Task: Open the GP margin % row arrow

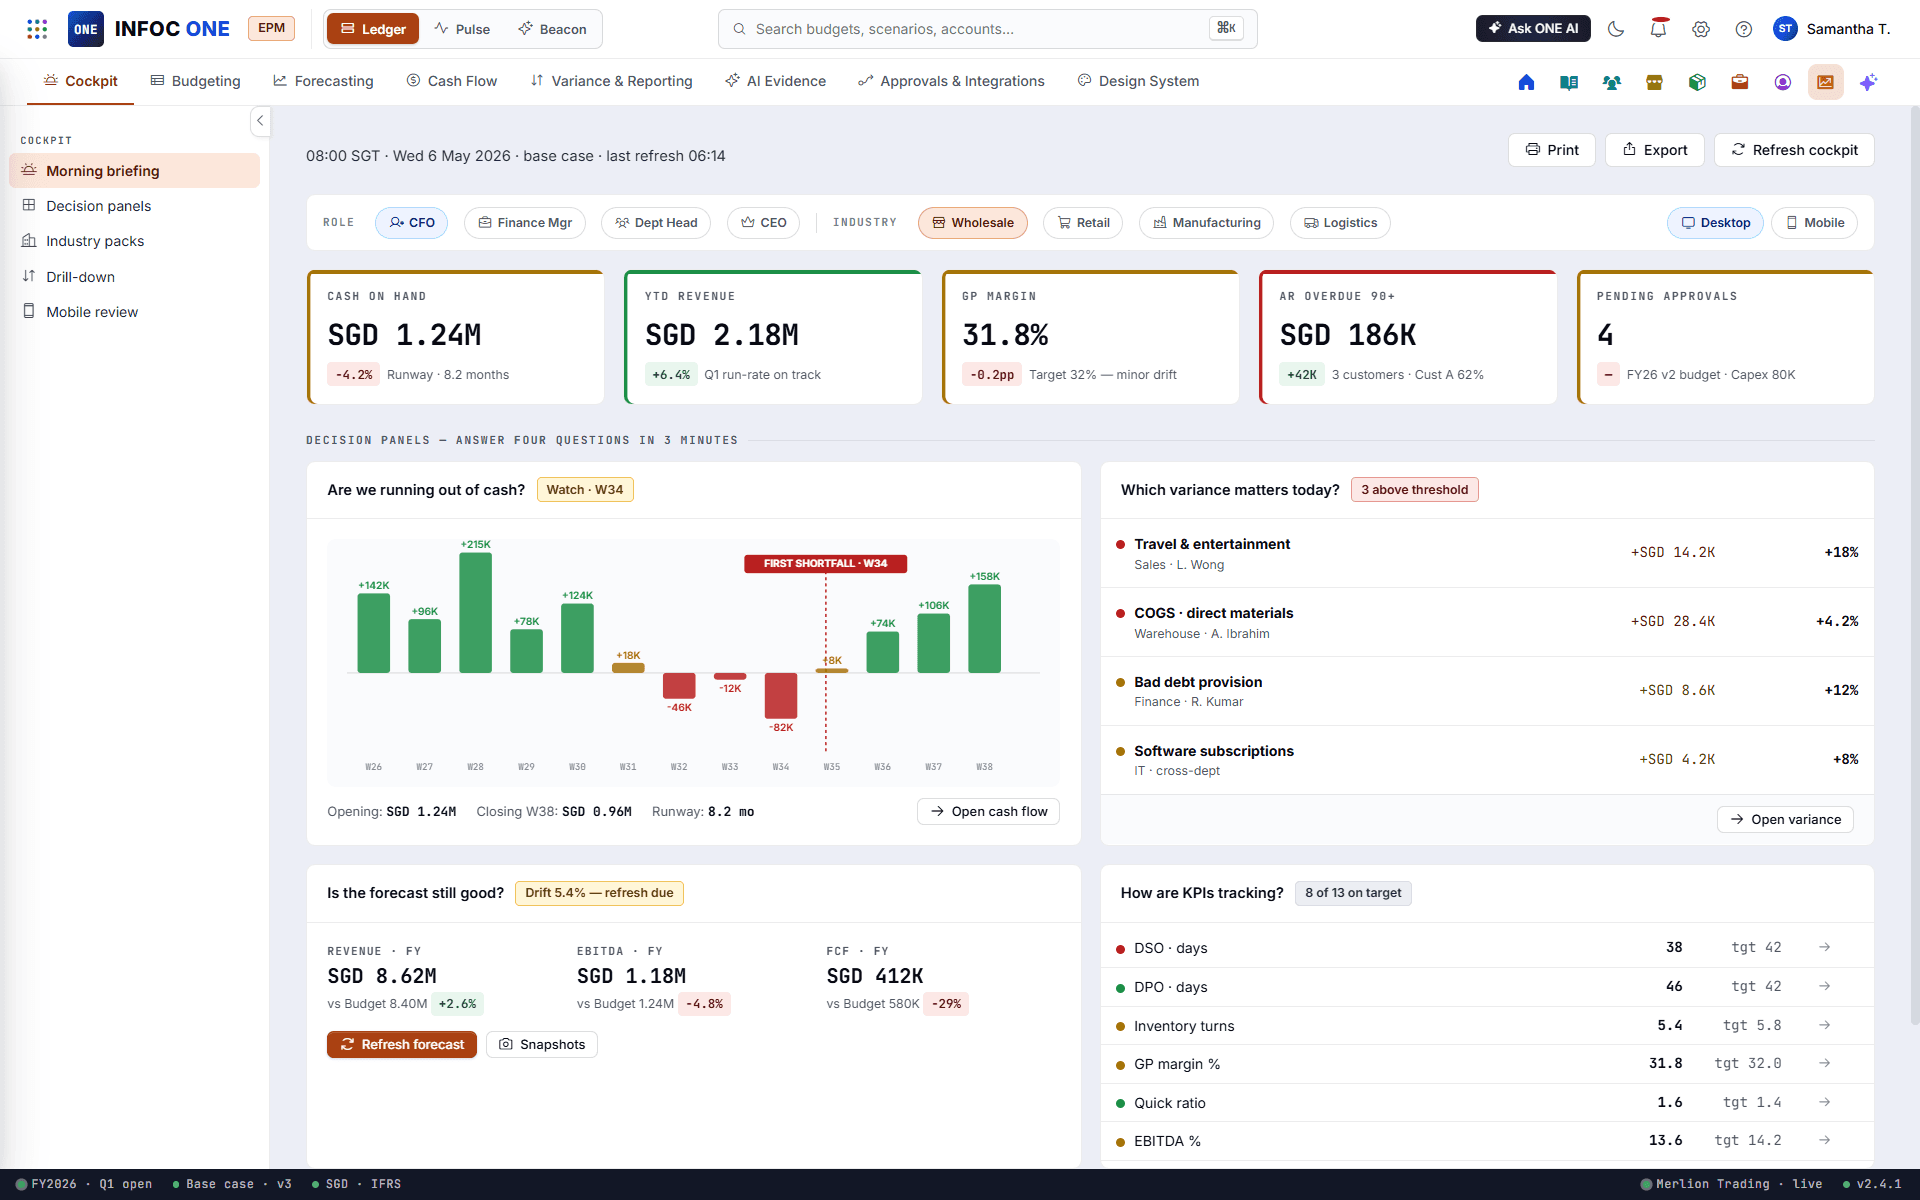Action: [x=1824, y=1064]
